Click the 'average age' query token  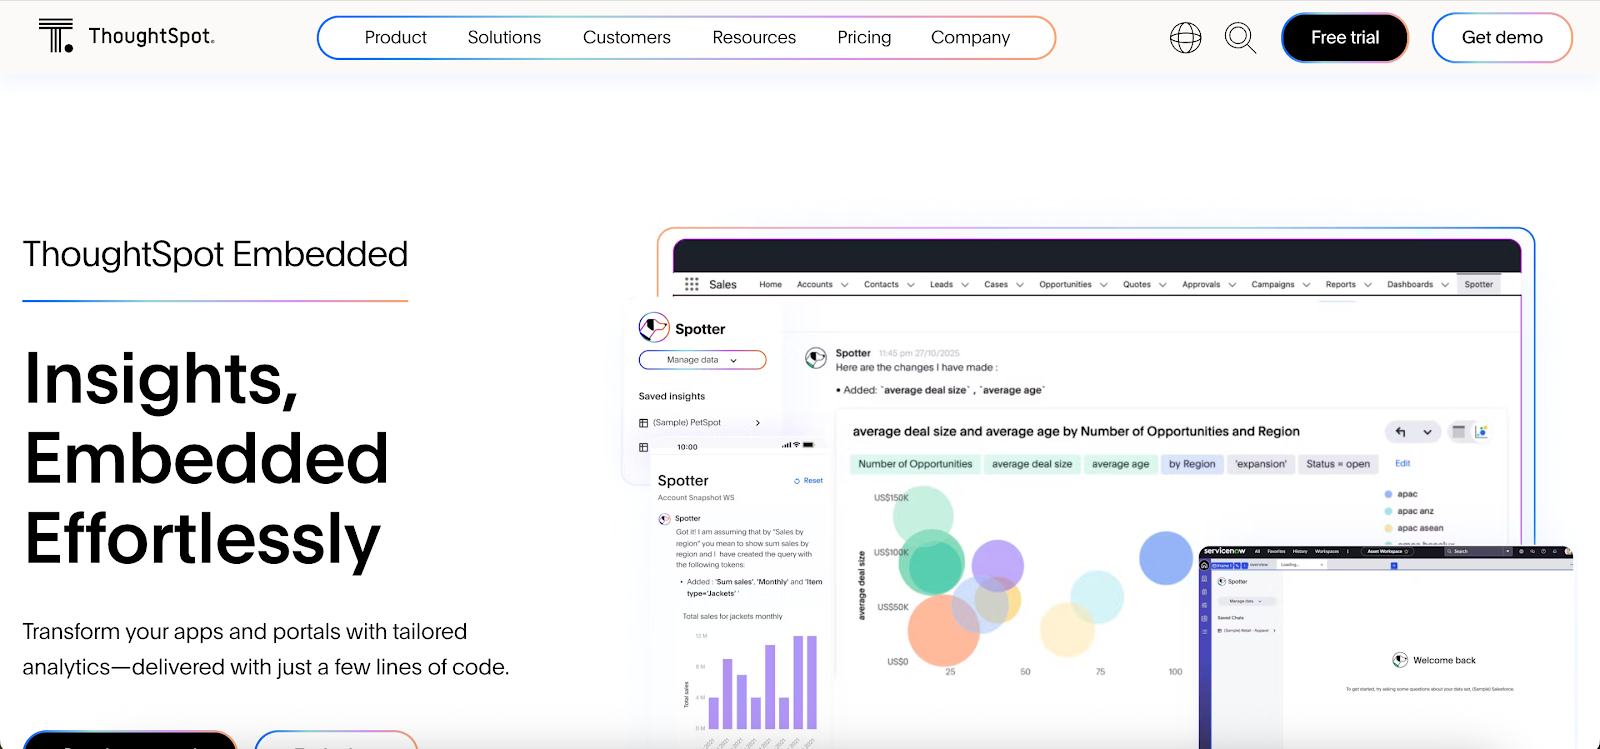1120,464
